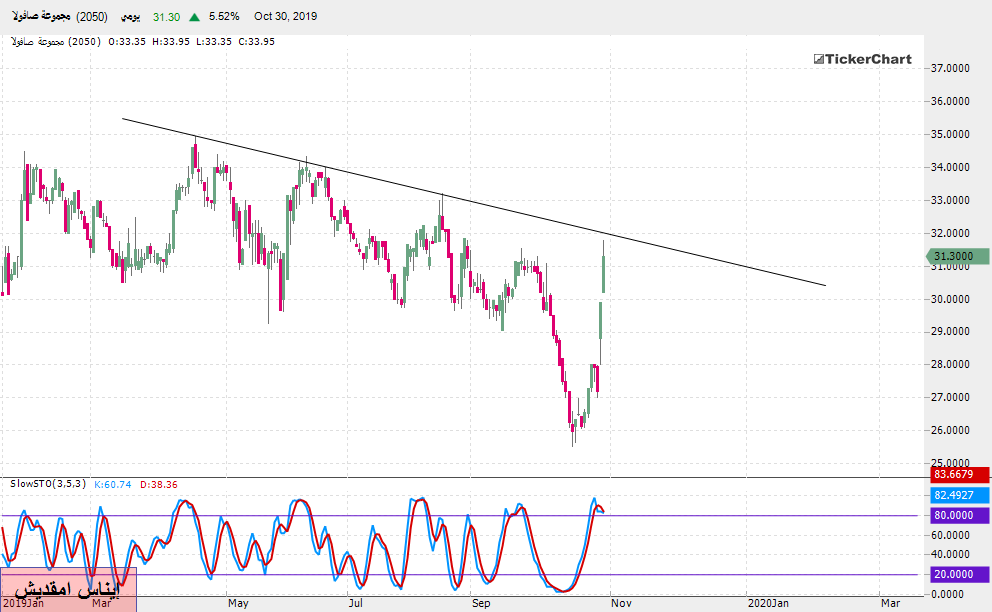Click the Nov label on the time axis

tap(621, 603)
